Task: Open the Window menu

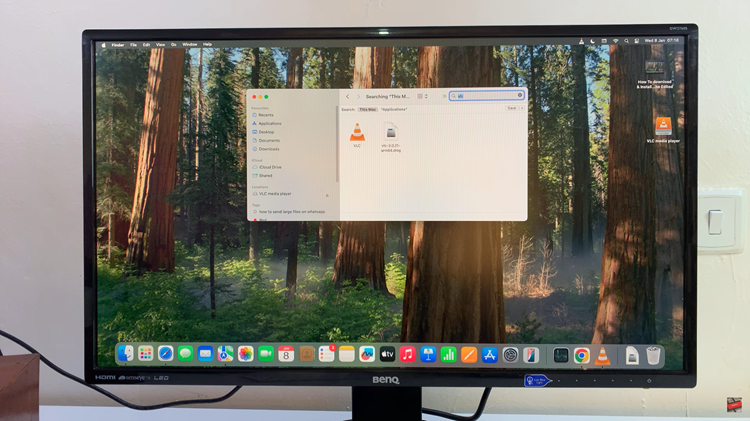Action: click(189, 44)
